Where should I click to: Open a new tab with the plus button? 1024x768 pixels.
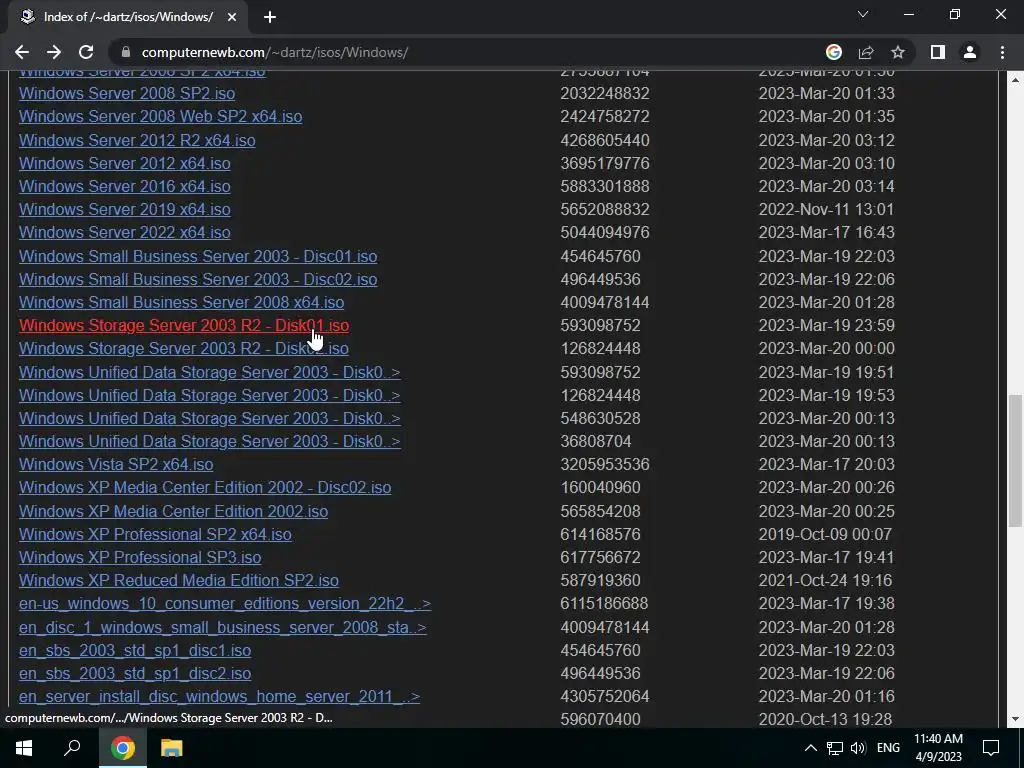tap(270, 17)
